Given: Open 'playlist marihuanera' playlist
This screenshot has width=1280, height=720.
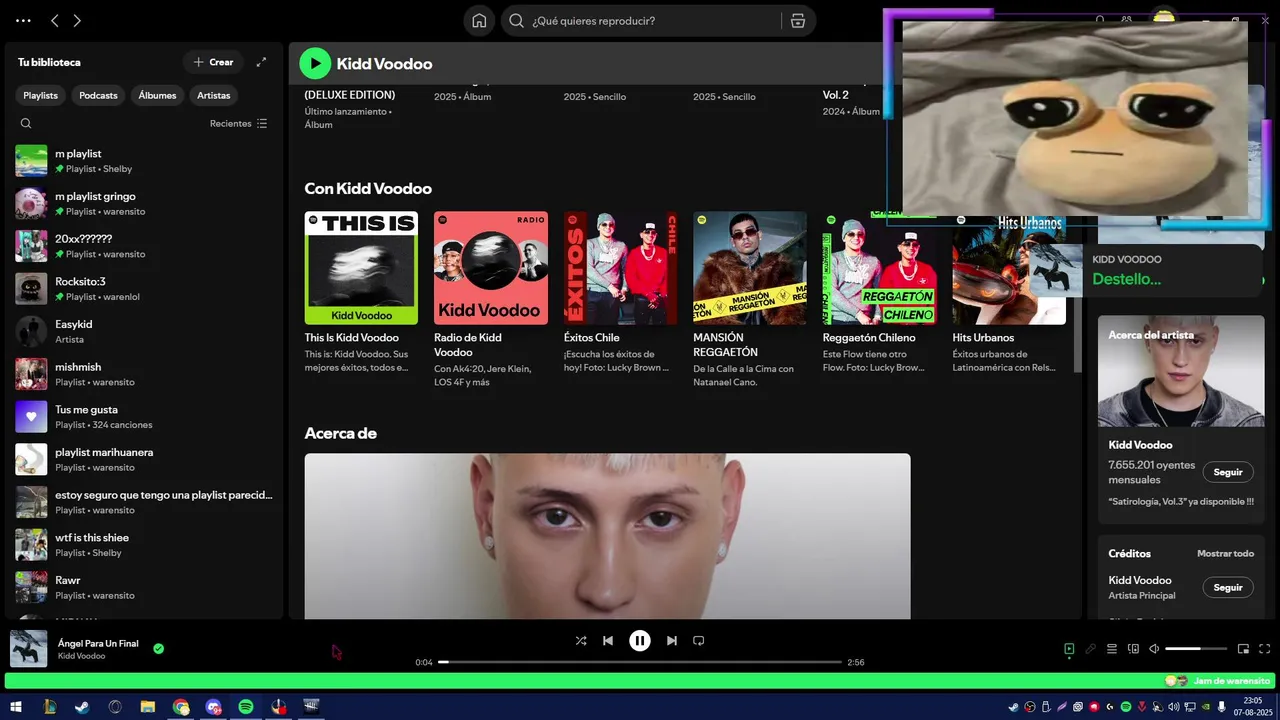Looking at the screenshot, I should [144, 459].
